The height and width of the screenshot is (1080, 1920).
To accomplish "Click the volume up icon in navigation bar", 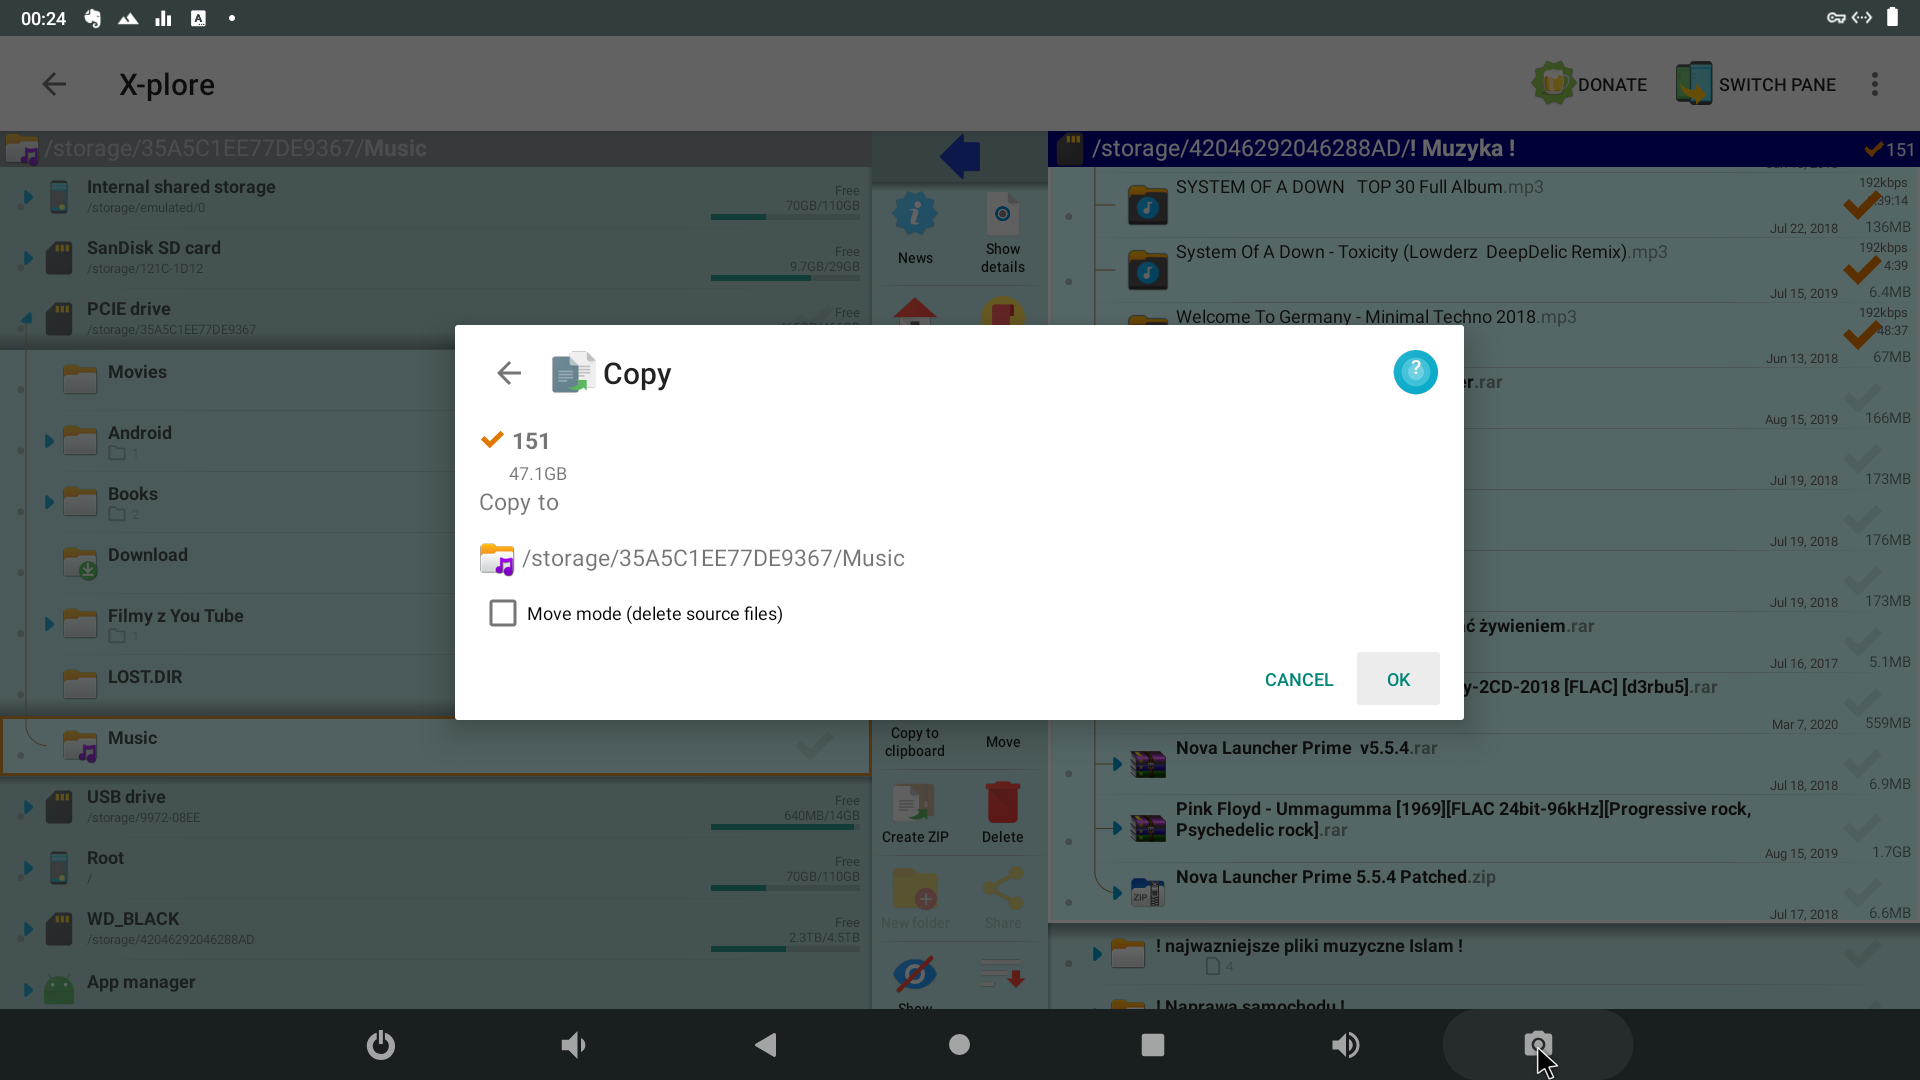I will click(x=1345, y=1045).
